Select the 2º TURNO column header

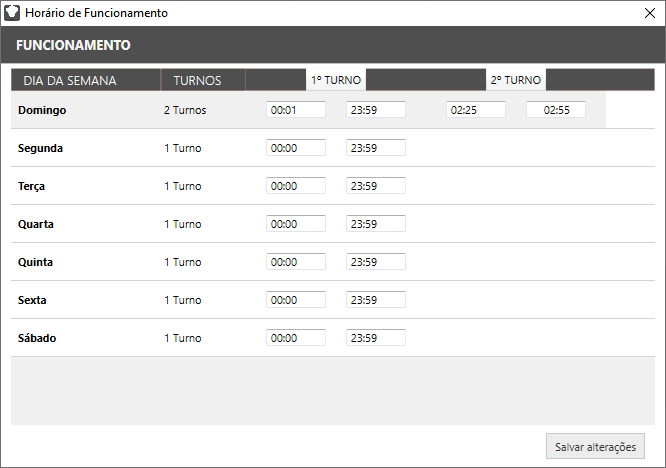coord(516,80)
